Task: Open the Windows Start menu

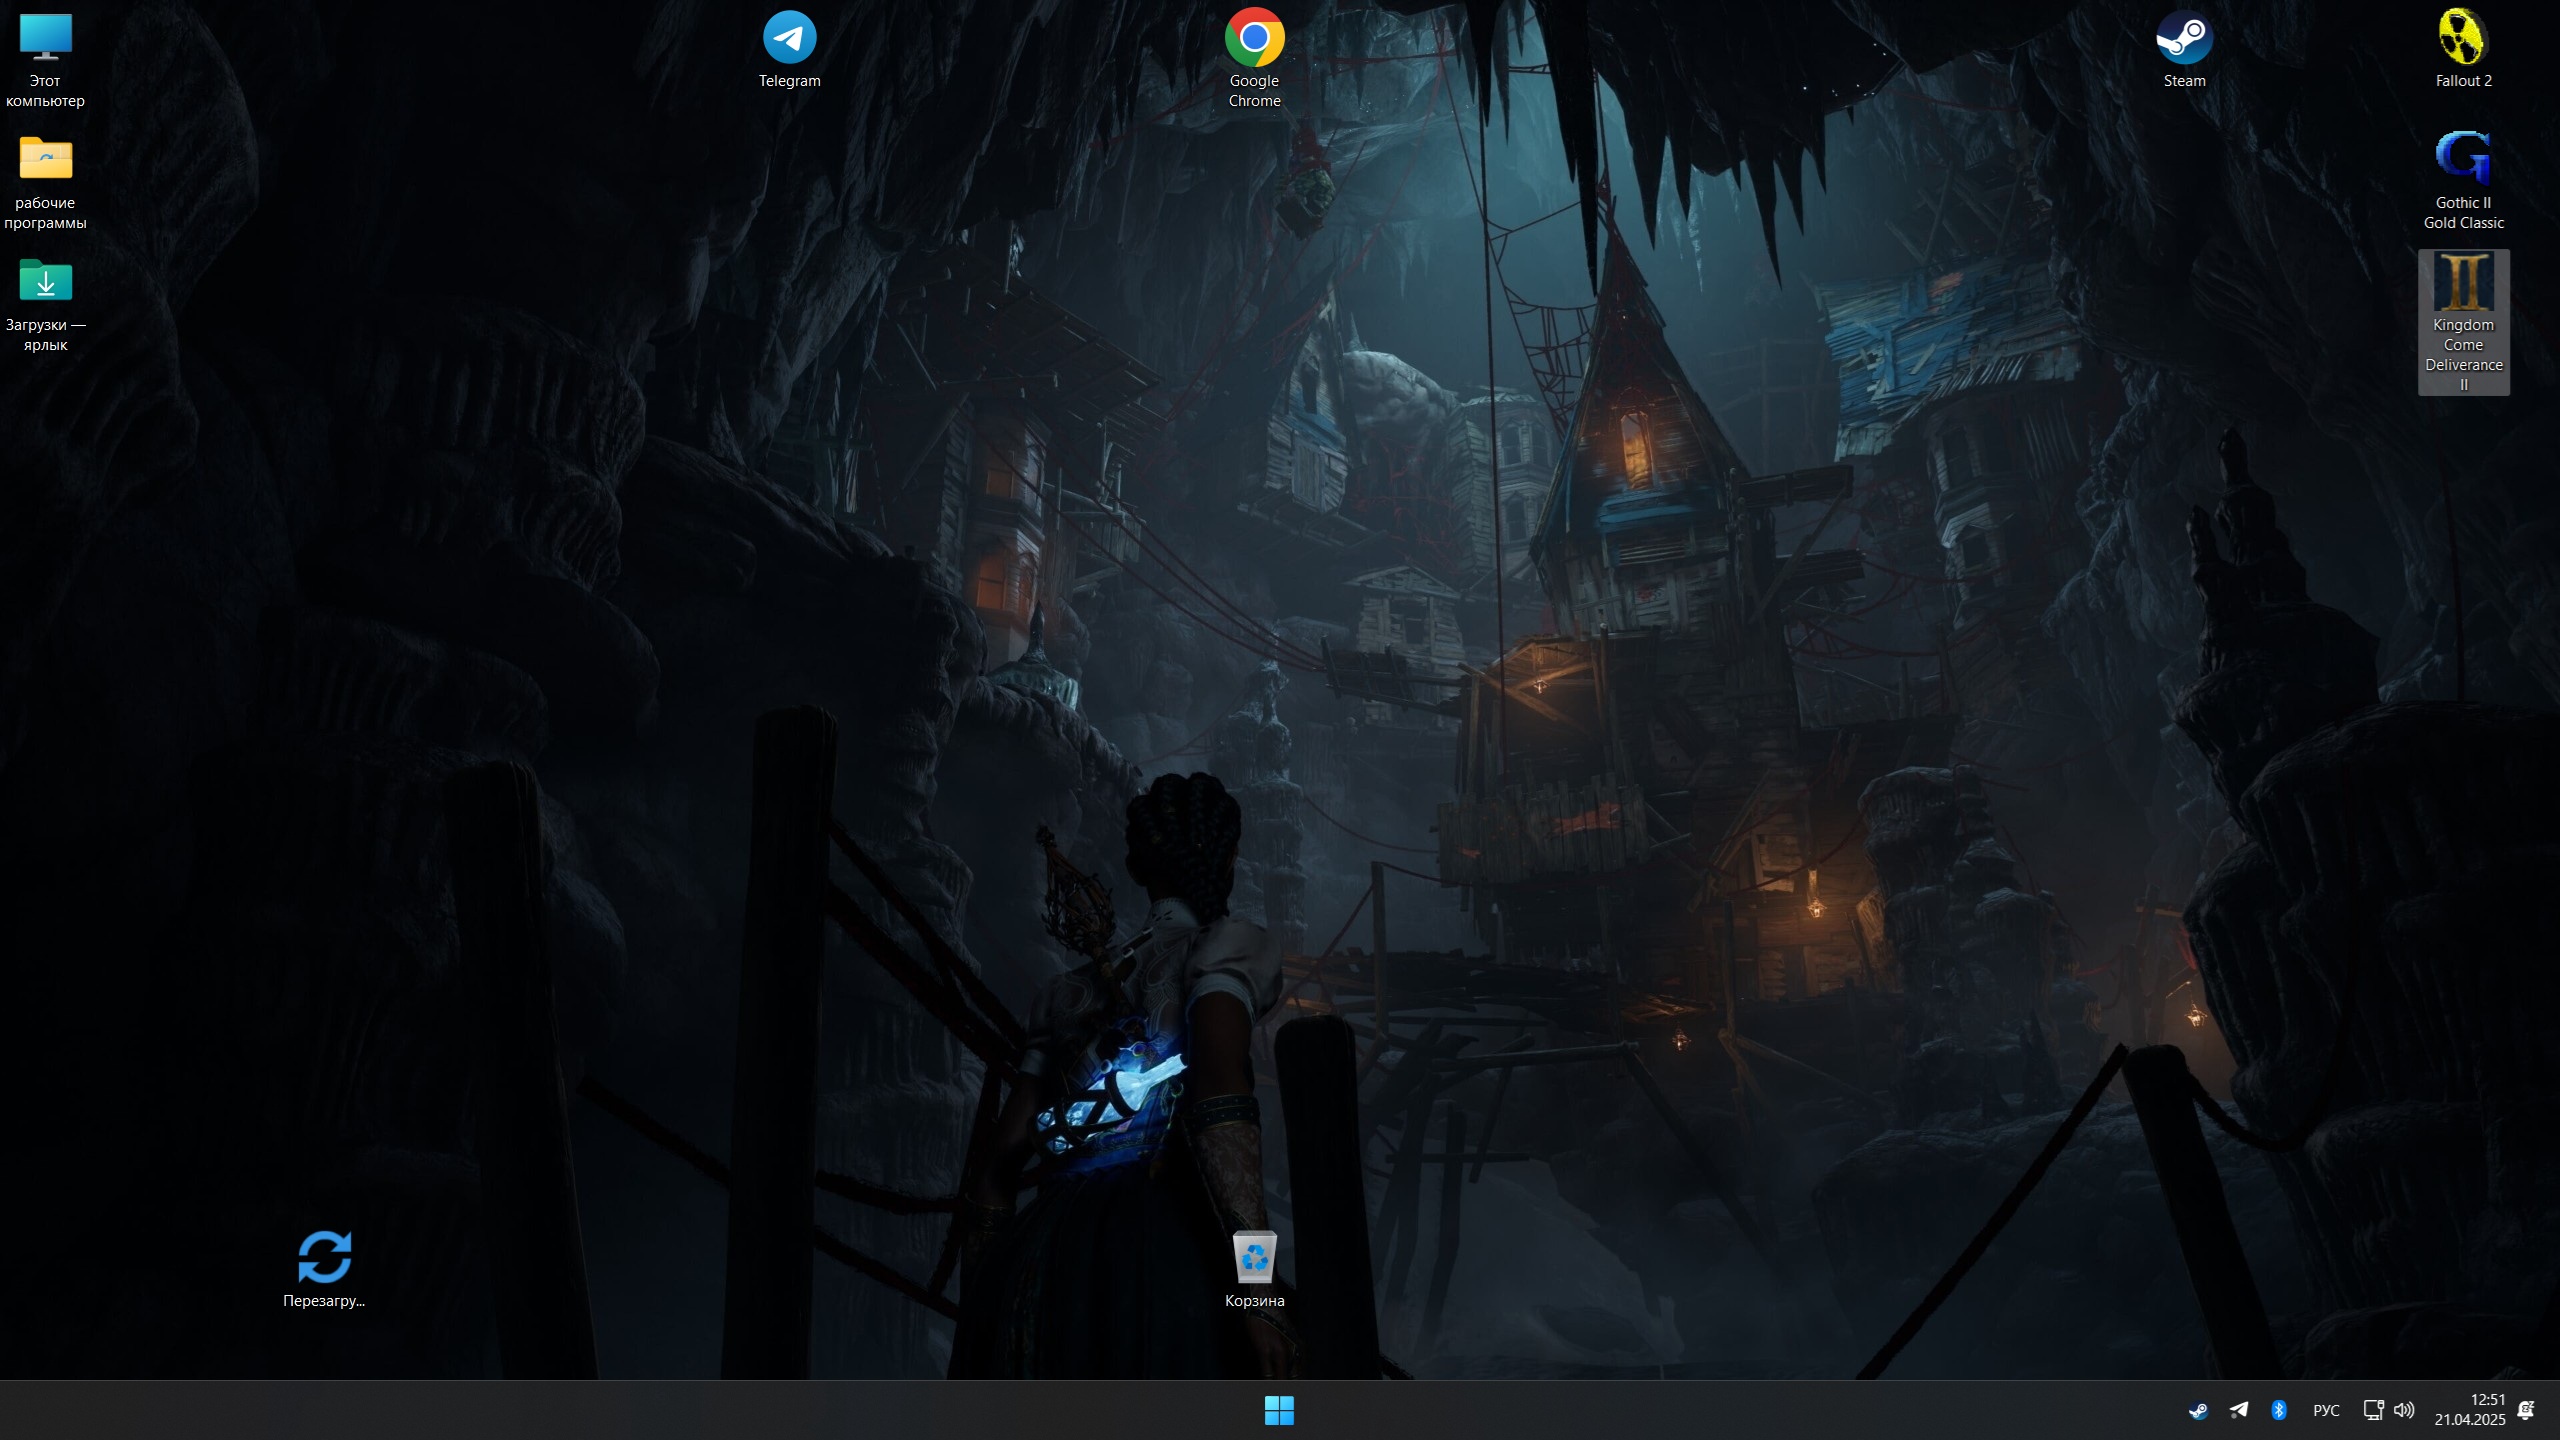Action: pos(1279,1411)
